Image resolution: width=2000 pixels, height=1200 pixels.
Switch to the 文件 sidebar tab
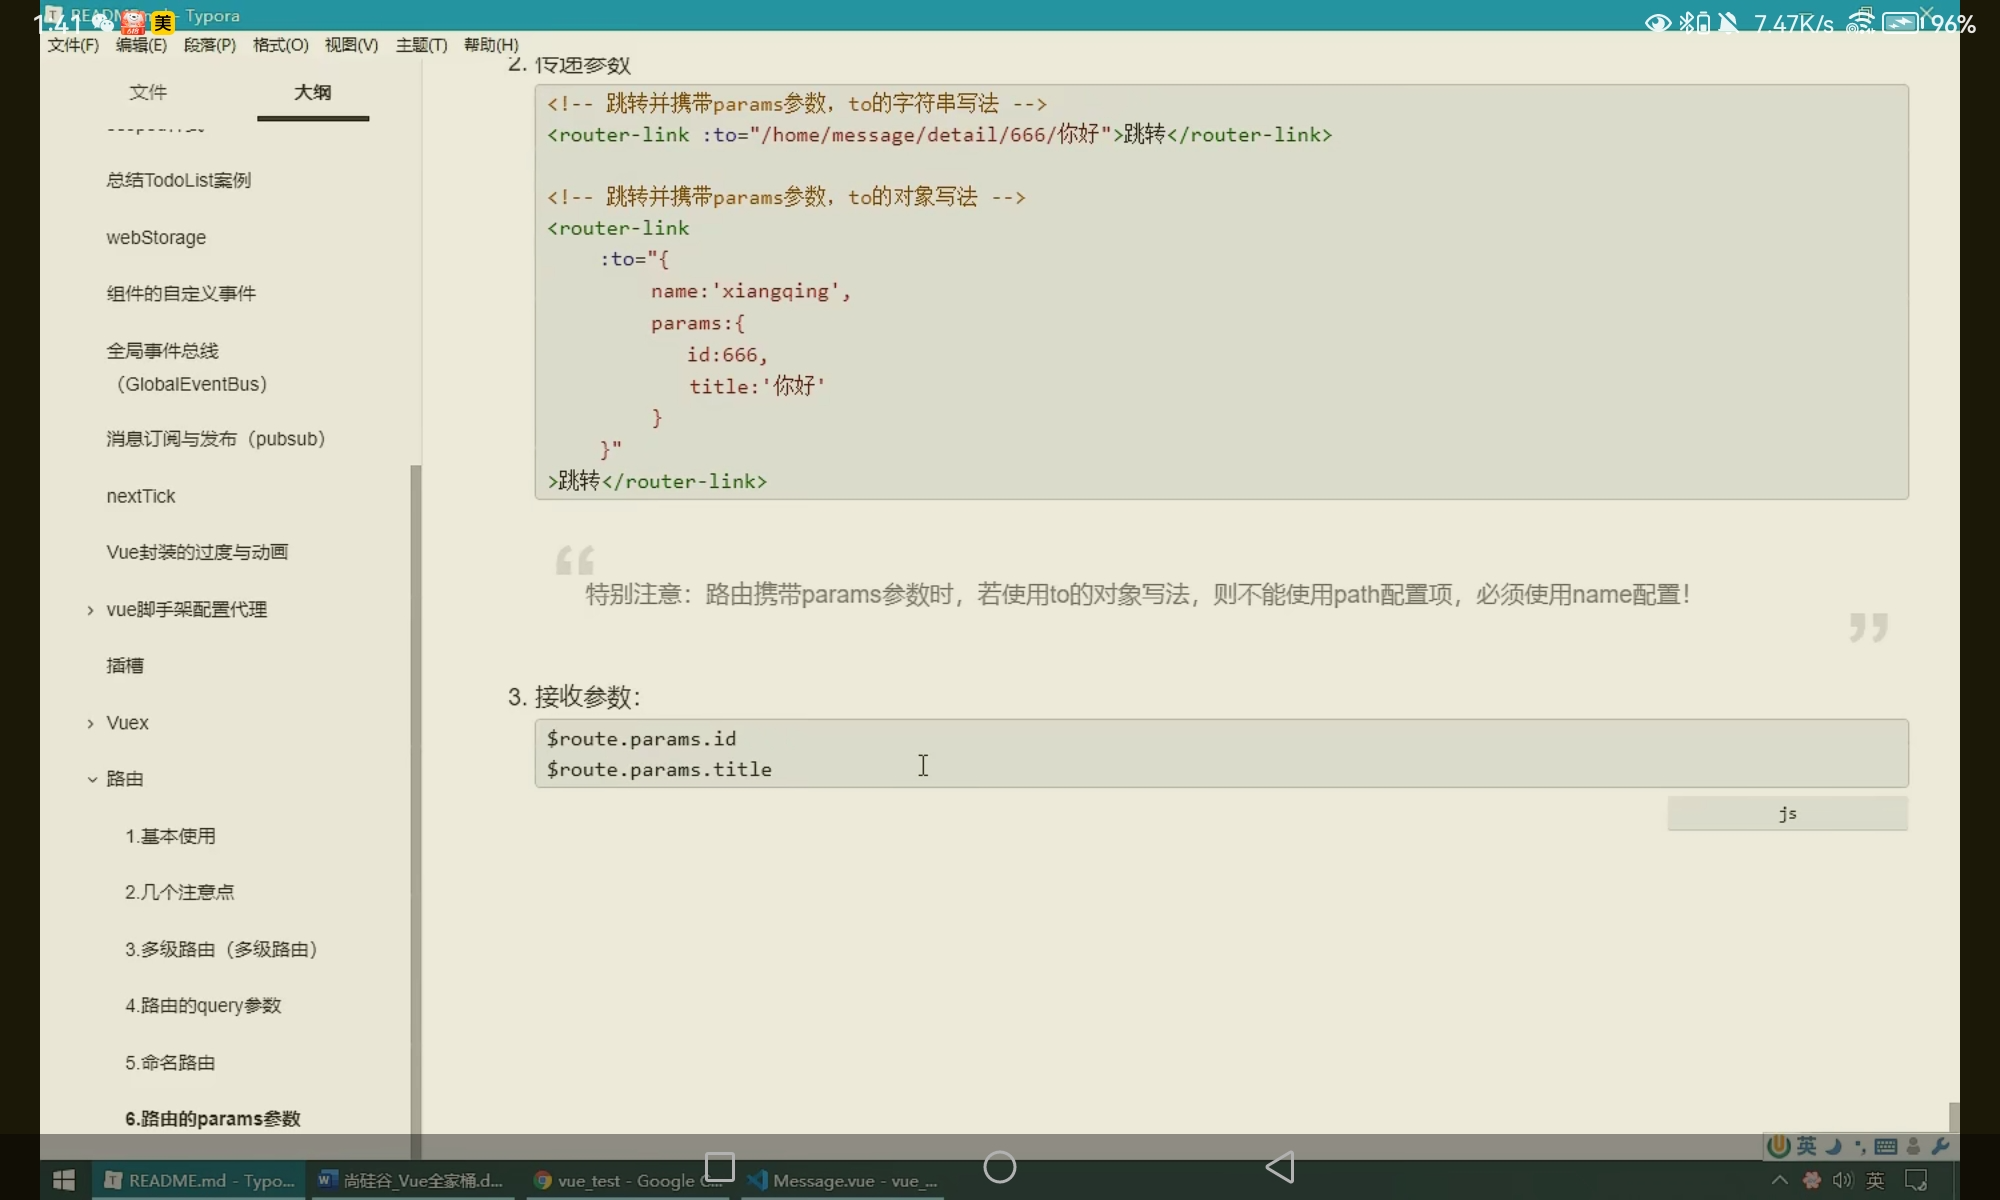(x=148, y=92)
